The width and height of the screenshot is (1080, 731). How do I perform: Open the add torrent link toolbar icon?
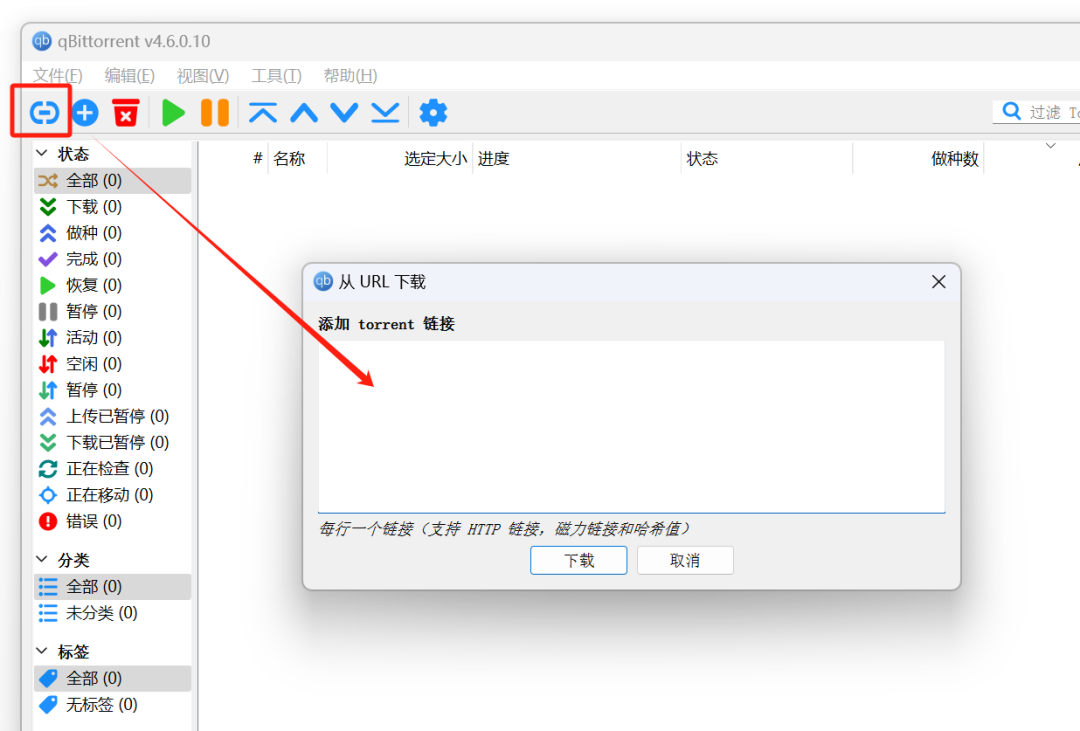pos(43,112)
